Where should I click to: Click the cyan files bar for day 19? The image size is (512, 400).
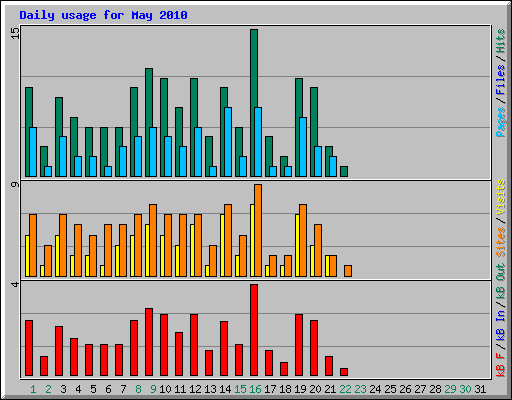303,147
